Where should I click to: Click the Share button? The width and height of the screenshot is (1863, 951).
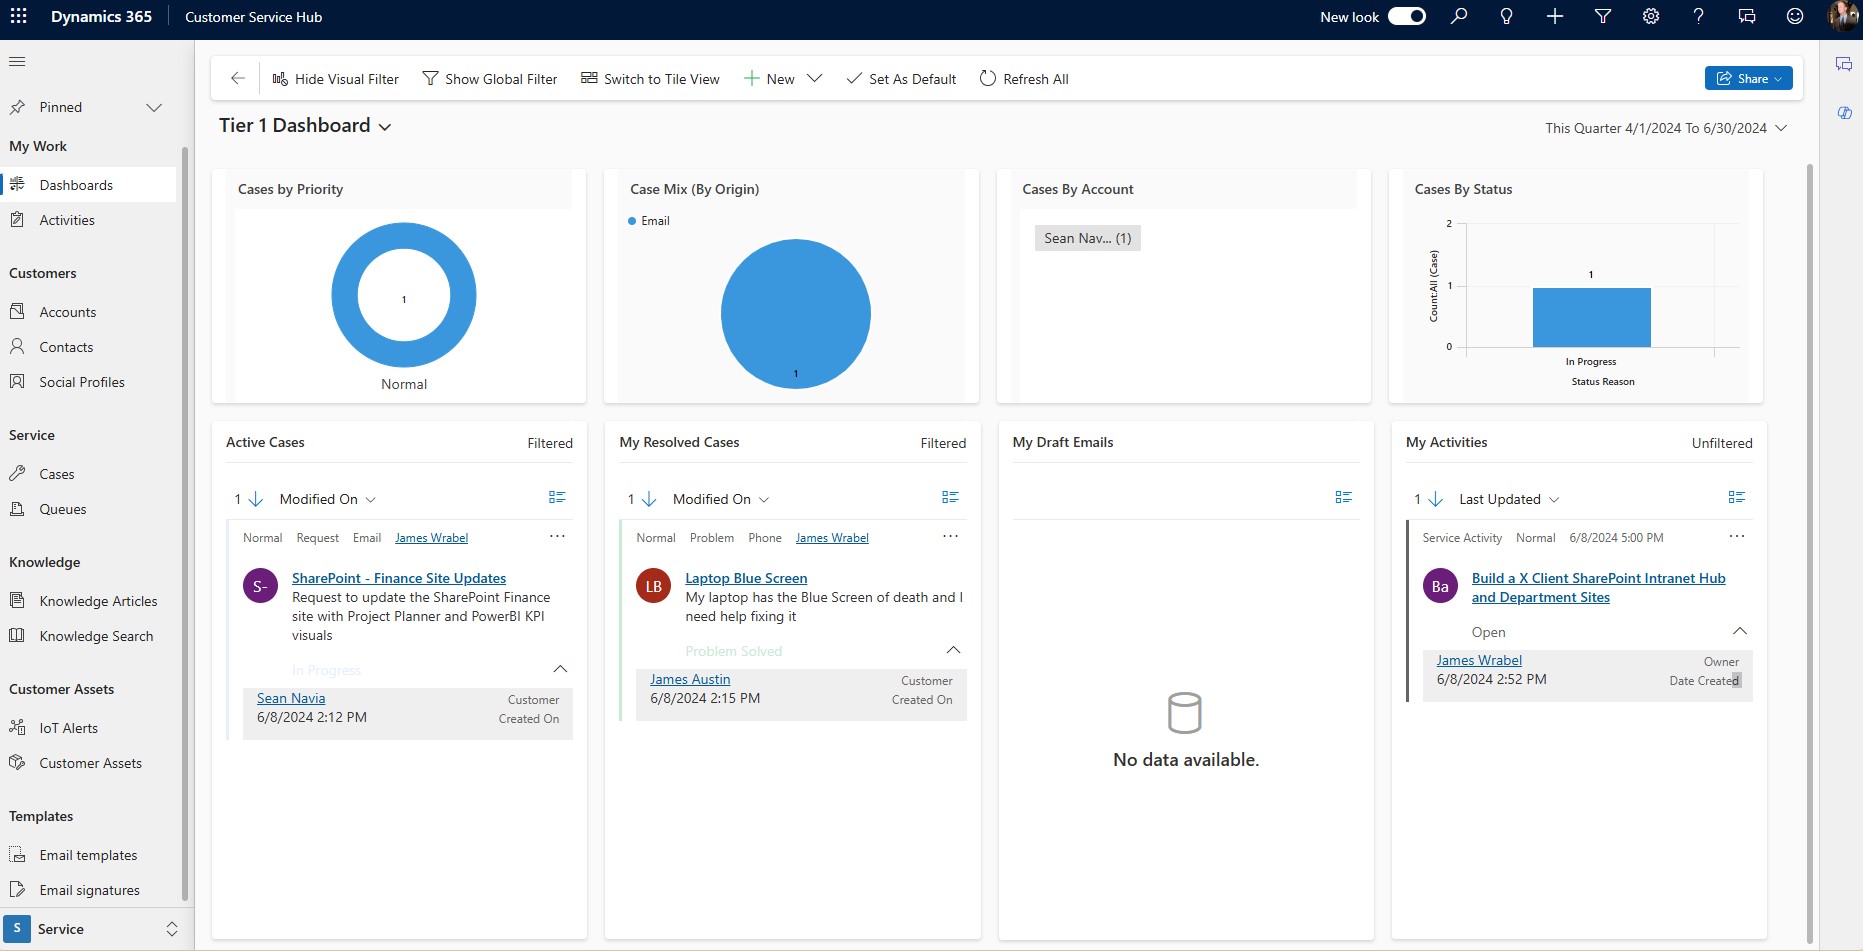click(x=1748, y=79)
